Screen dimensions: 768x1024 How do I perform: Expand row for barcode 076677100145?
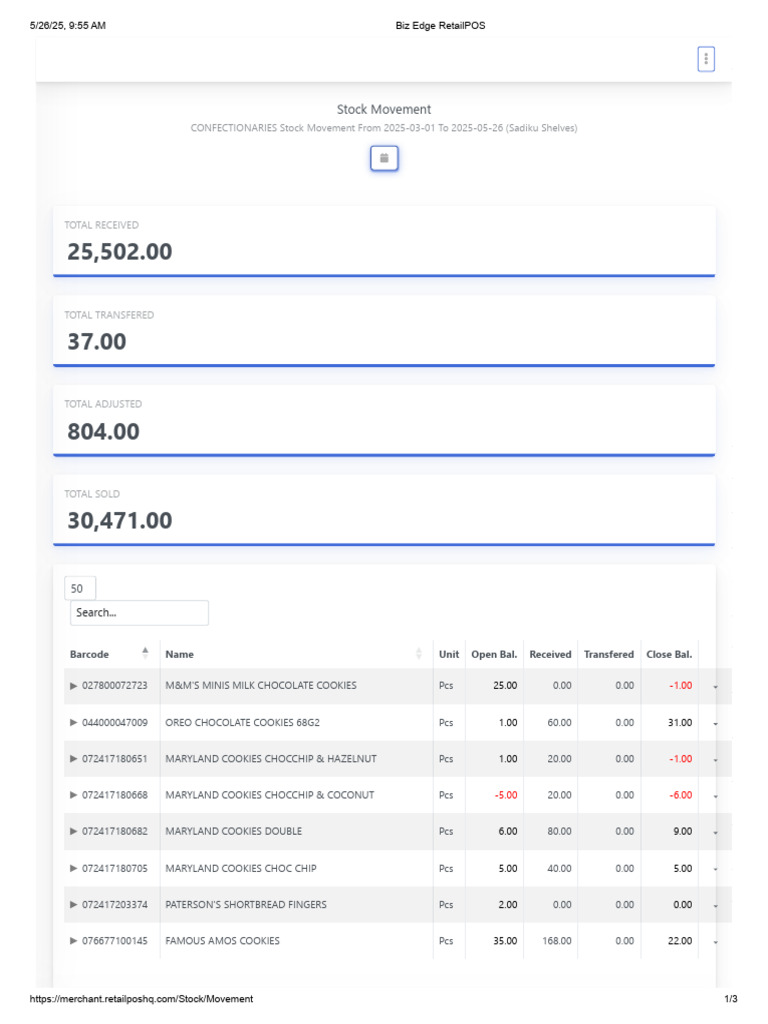[73, 941]
